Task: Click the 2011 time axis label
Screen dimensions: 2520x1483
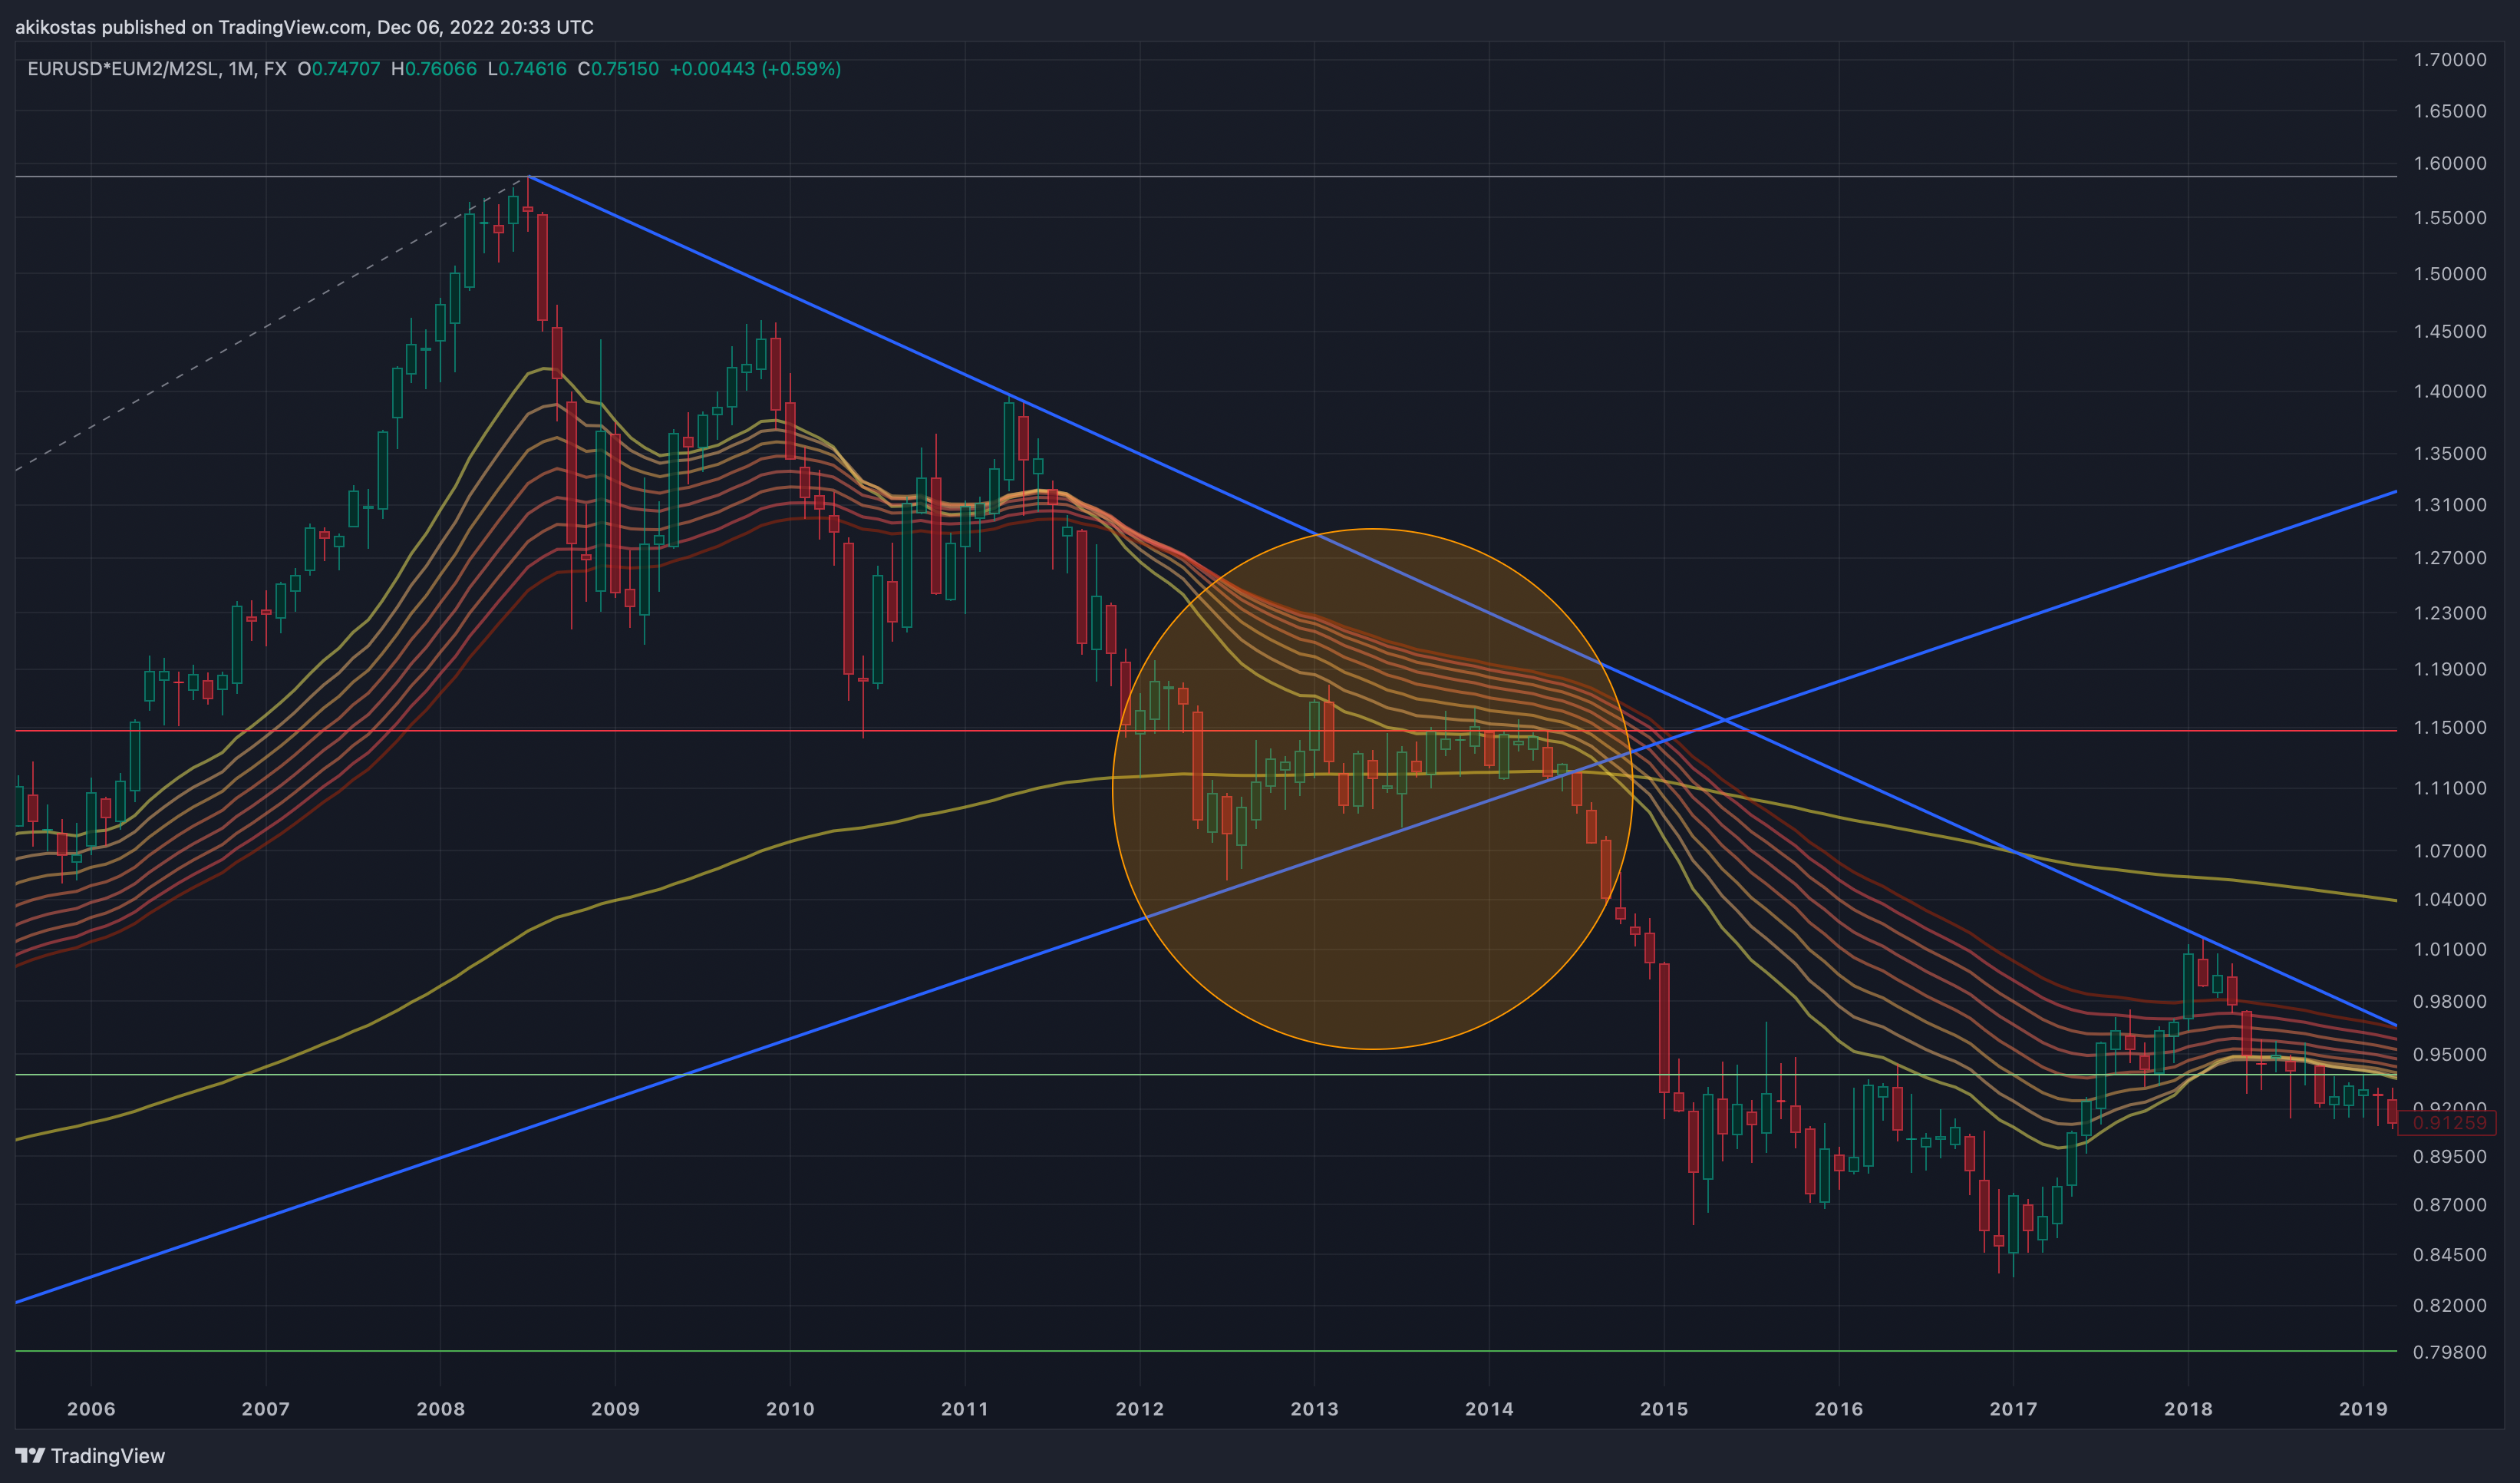Action: [965, 1409]
